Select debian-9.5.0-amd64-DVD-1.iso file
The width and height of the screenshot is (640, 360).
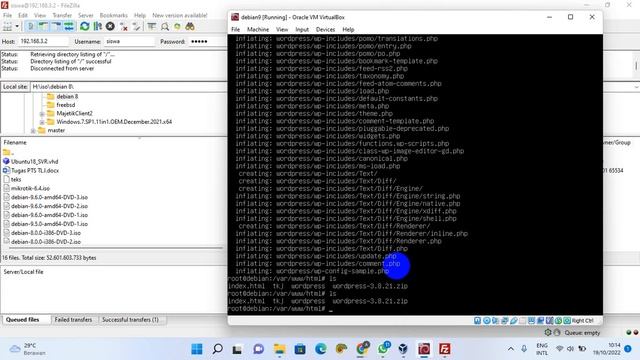(49, 224)
